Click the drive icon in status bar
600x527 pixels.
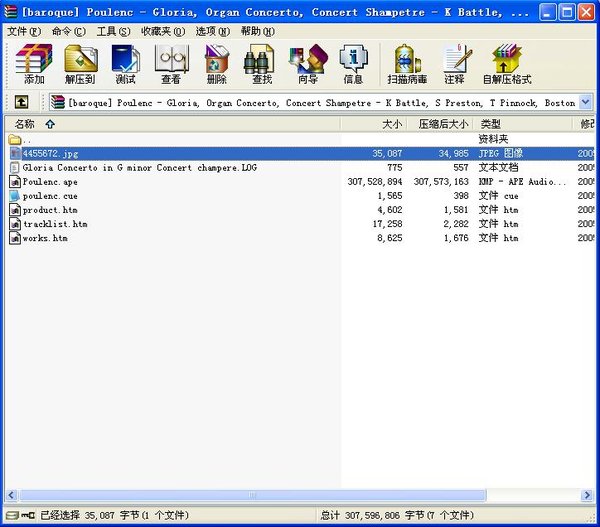[12, 515]
